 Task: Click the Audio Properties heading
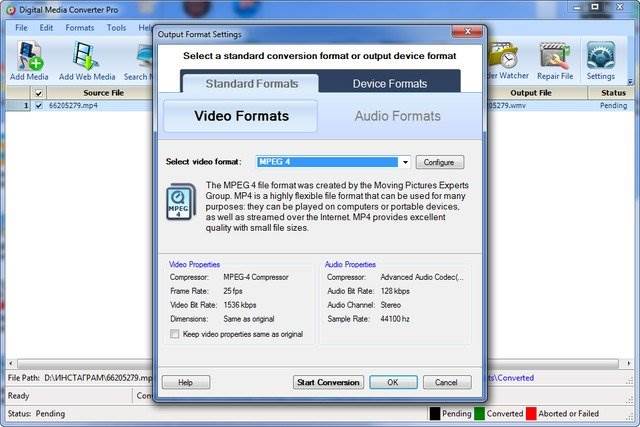point(350,265)
